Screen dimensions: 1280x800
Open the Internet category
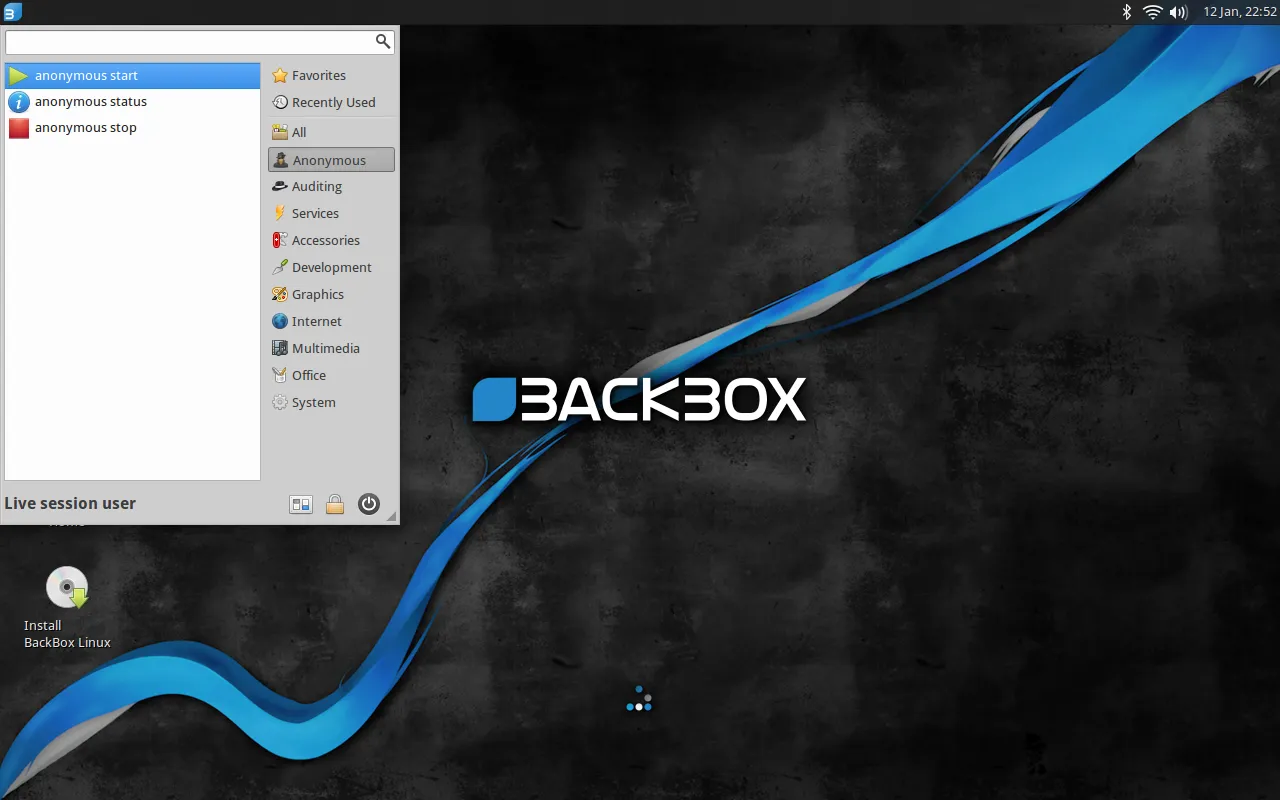pos(331,322)
